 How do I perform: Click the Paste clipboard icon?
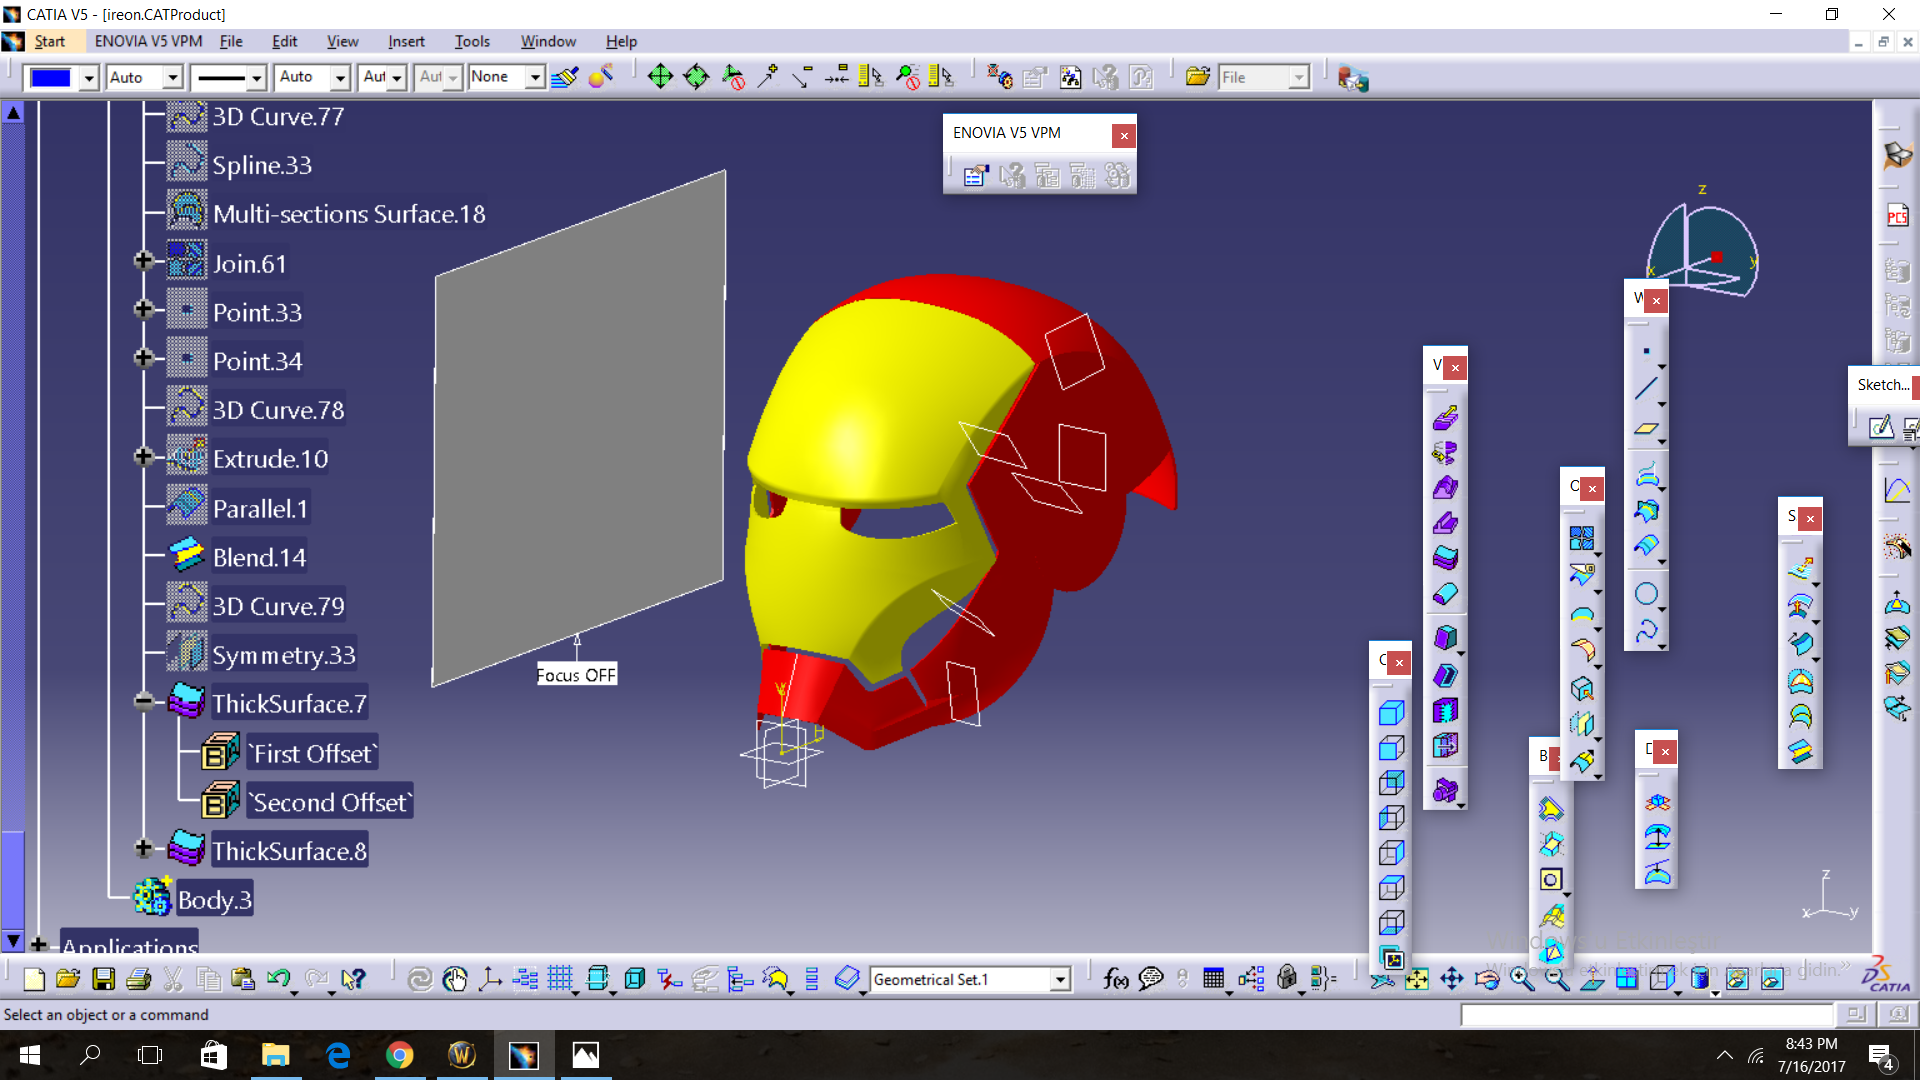point(243,979)
